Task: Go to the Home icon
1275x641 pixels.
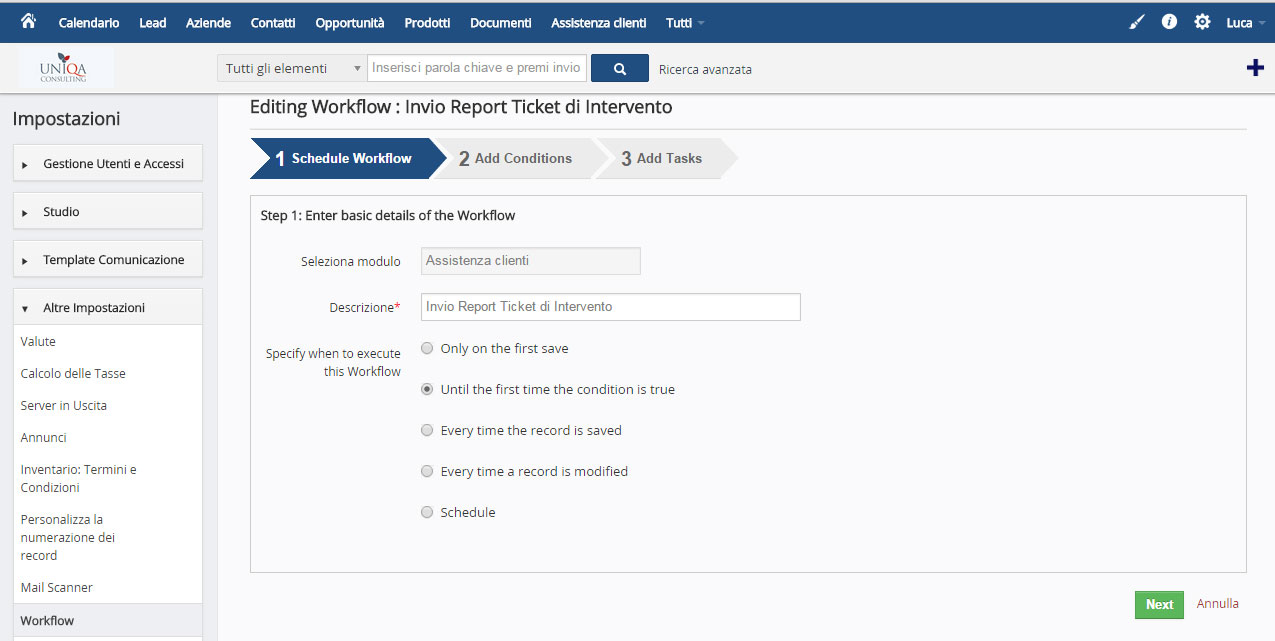Action: [28, 21]
